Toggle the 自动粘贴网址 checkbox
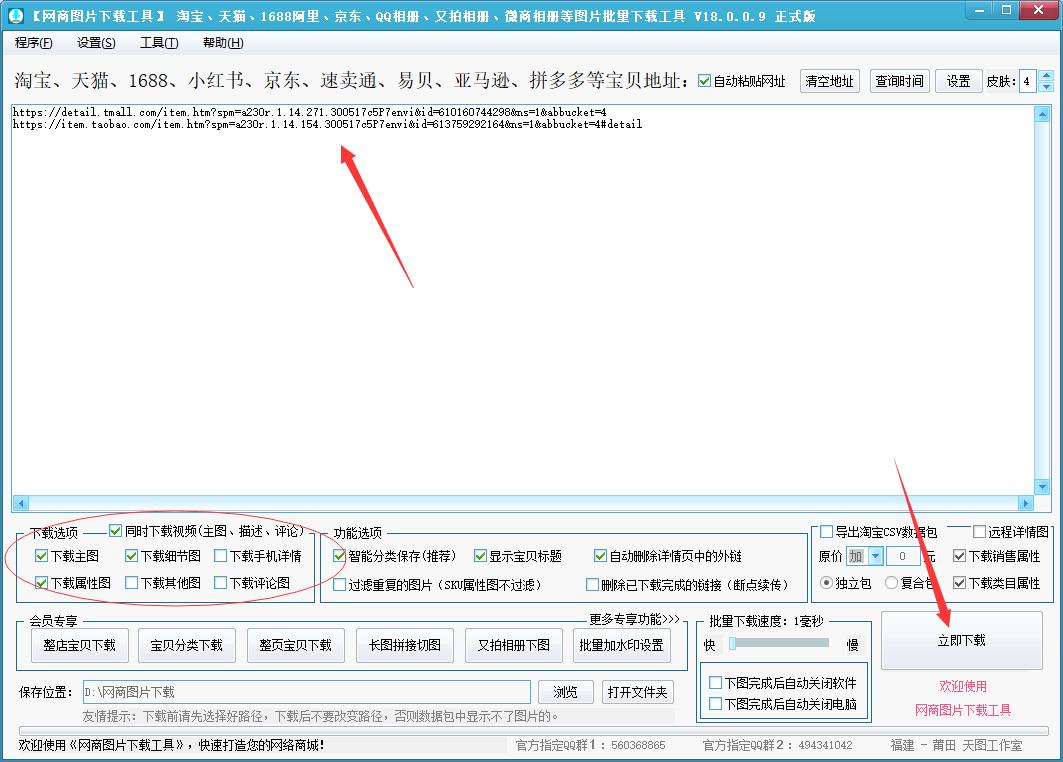The image size is (1063, 762). pyautogui.click(x=704, y=81)
